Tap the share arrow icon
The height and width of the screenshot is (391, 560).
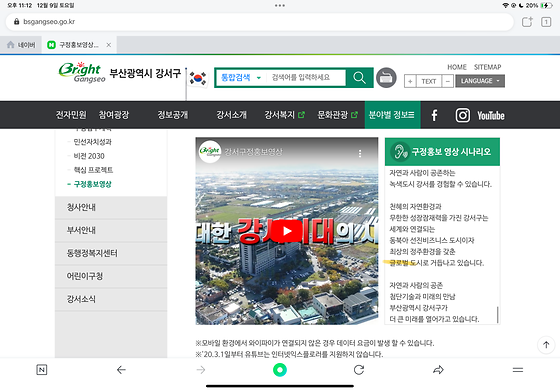[x=438, y=370]
